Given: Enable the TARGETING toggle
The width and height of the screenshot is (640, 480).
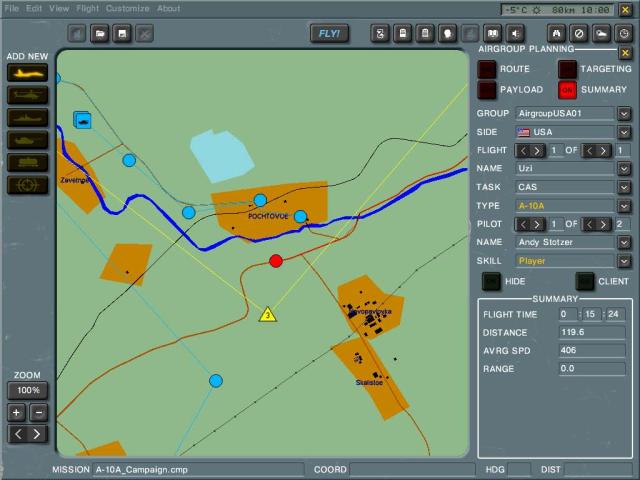Looking at the screenshot, I should click(x=567, y=69).
